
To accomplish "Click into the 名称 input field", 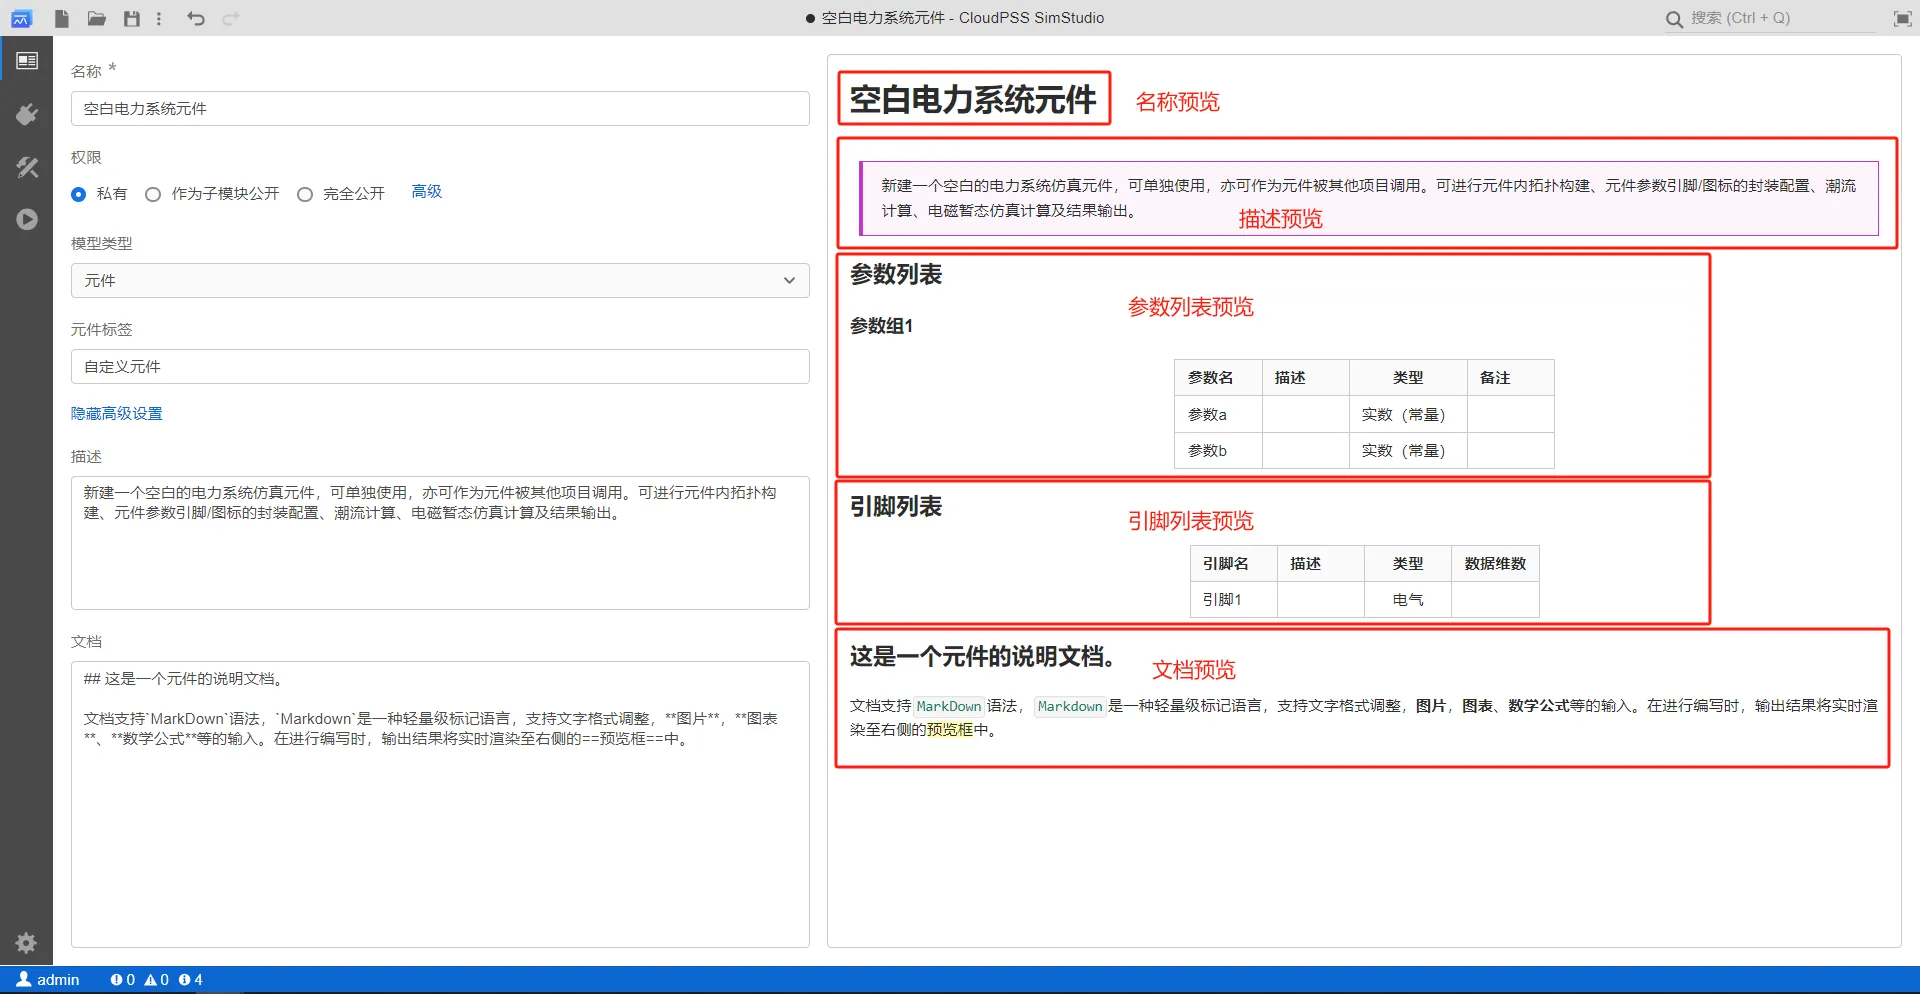I will 440,108.
